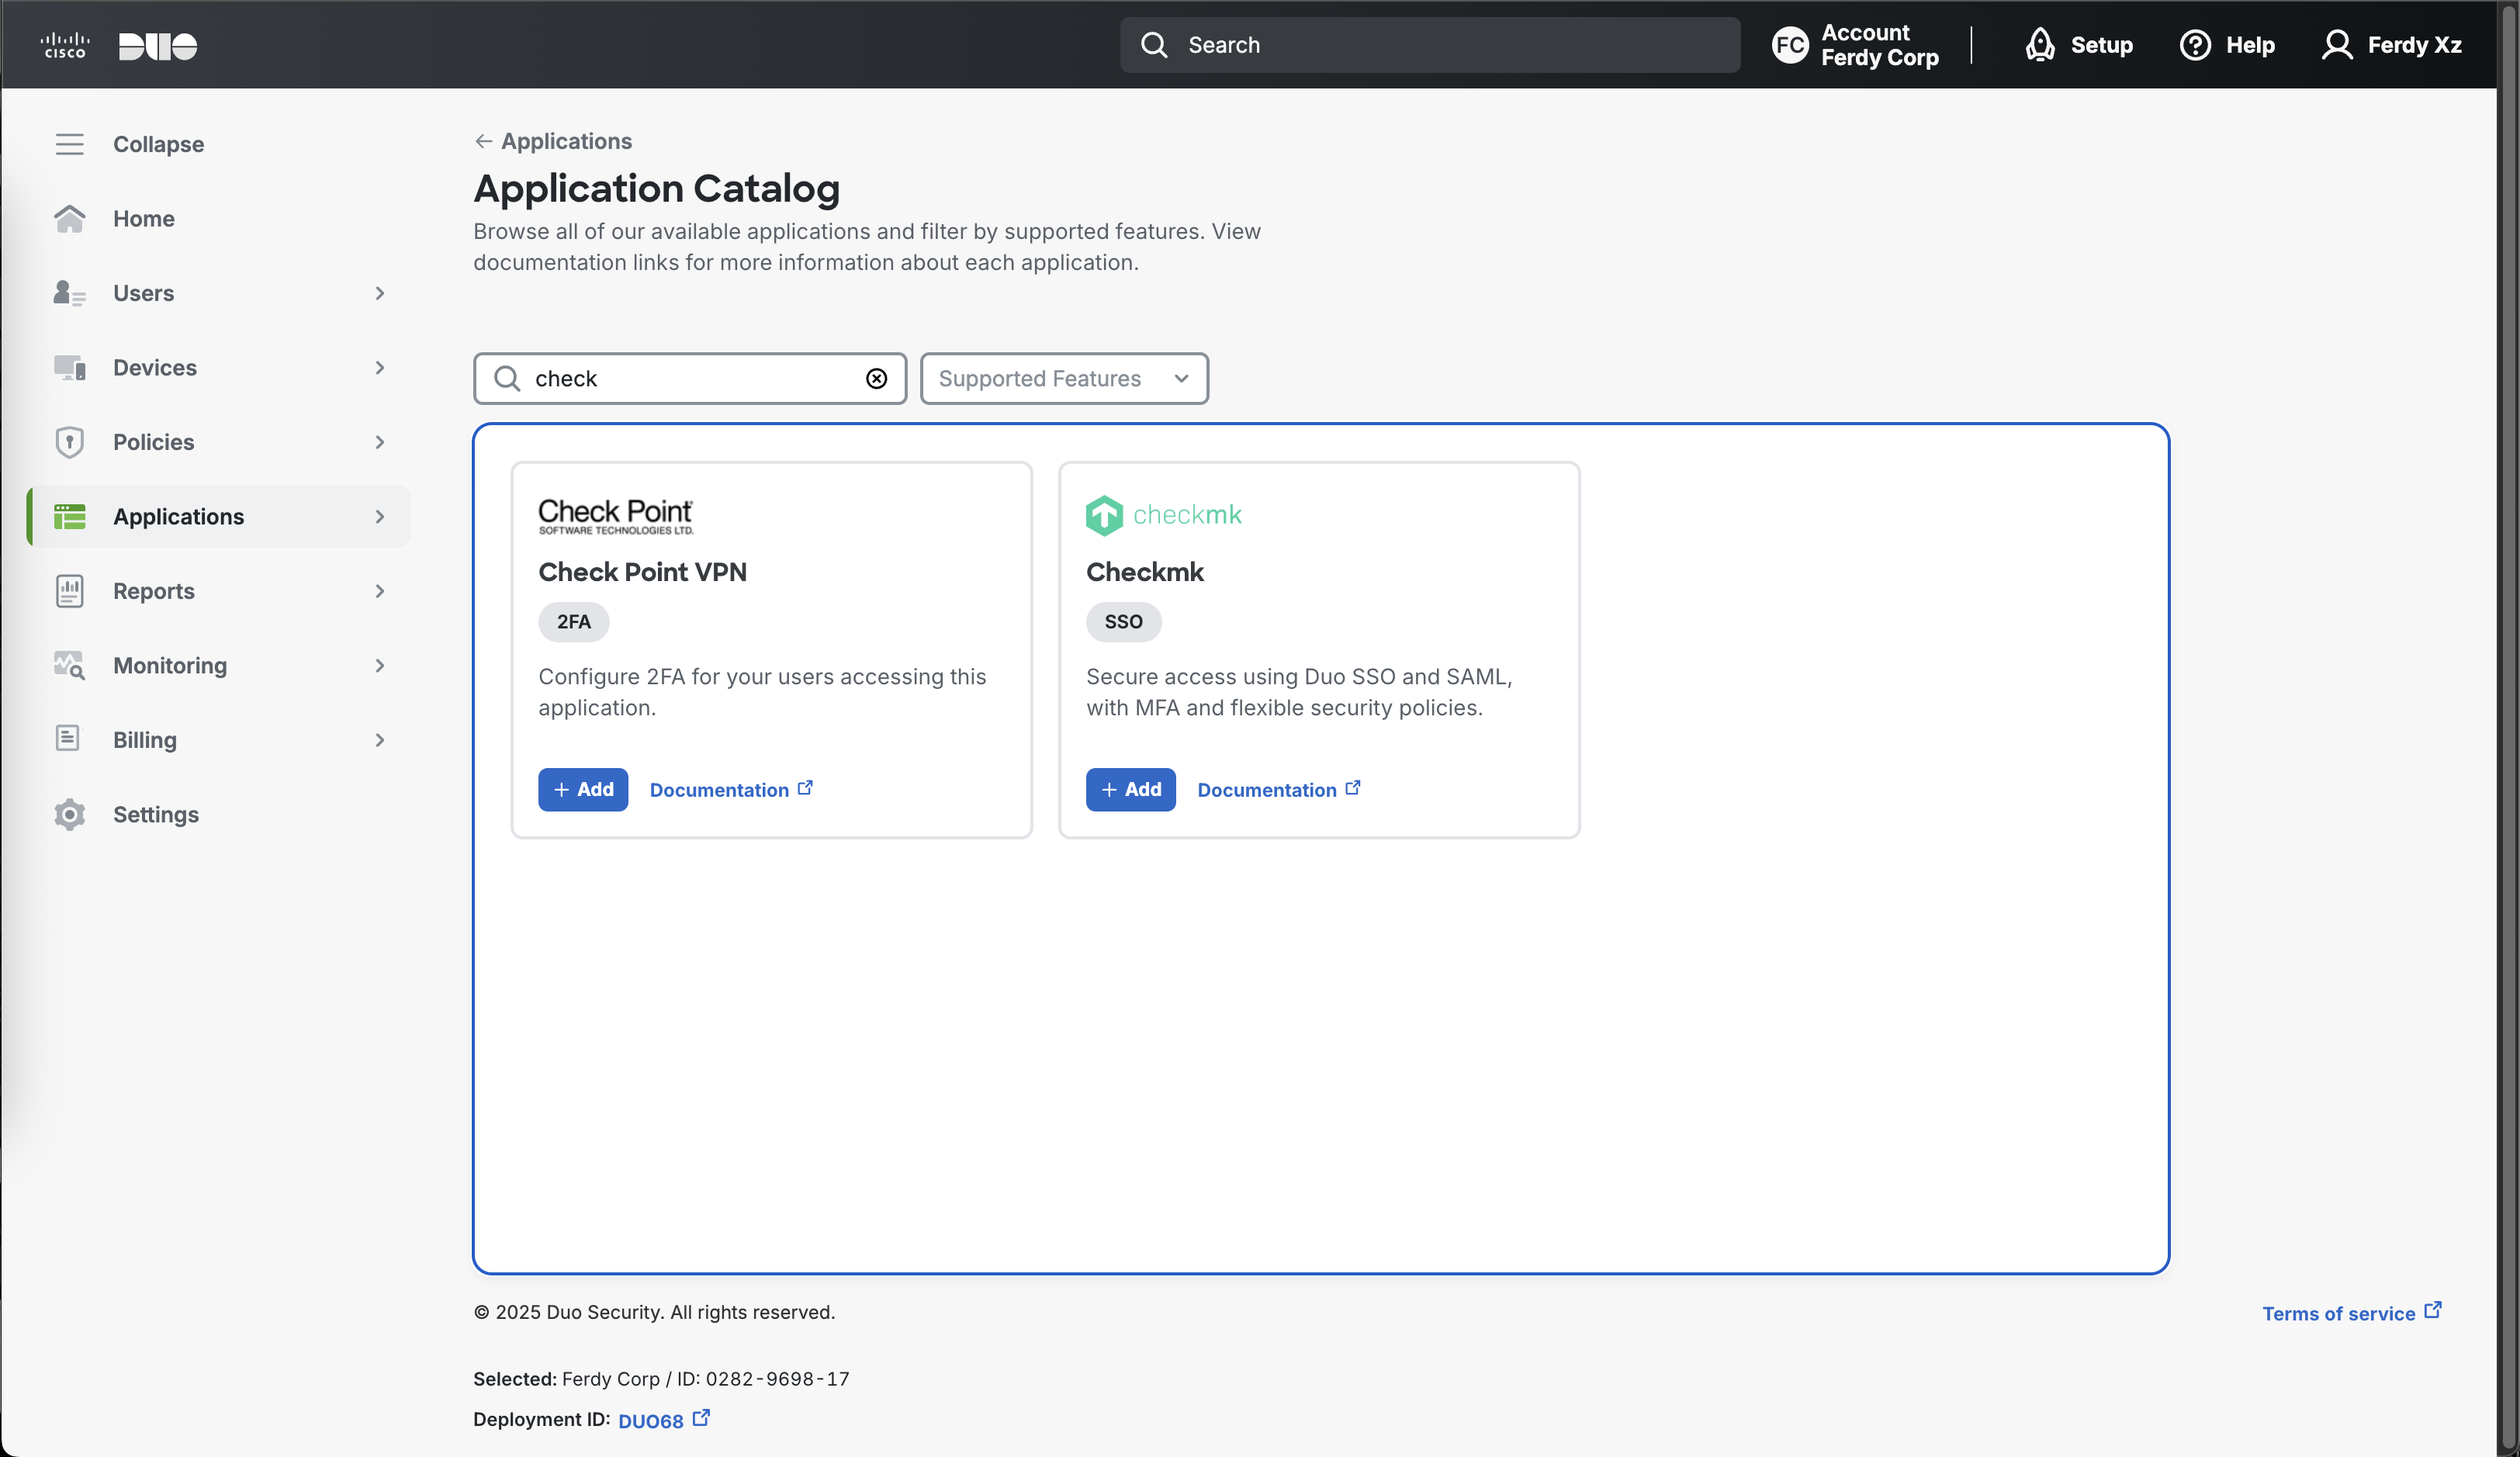Open Home via the house icon
Viewport: 2520px width, 1457px height.
[x=69, y=219]
